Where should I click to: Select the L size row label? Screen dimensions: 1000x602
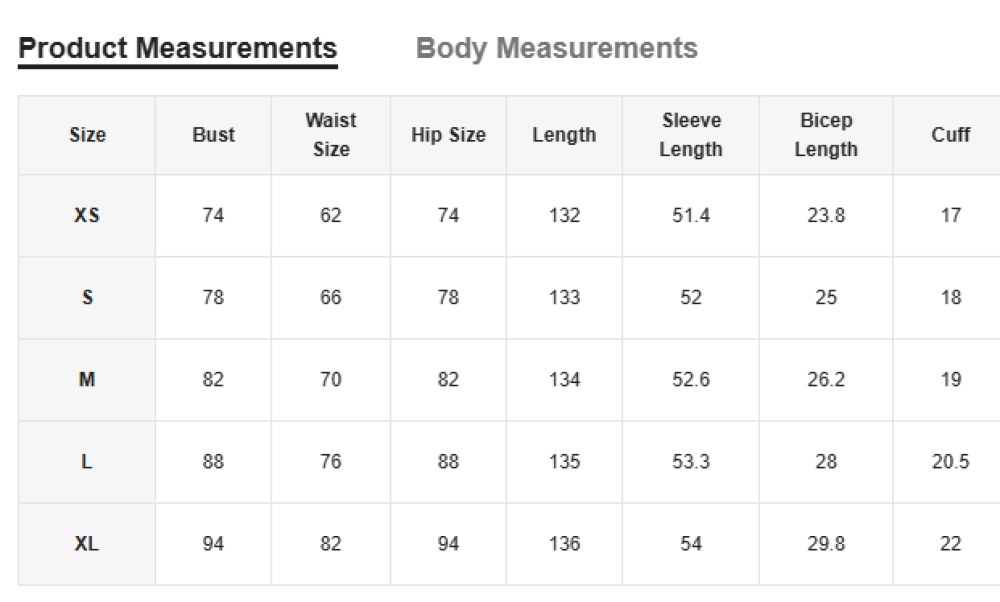(87, 462)
